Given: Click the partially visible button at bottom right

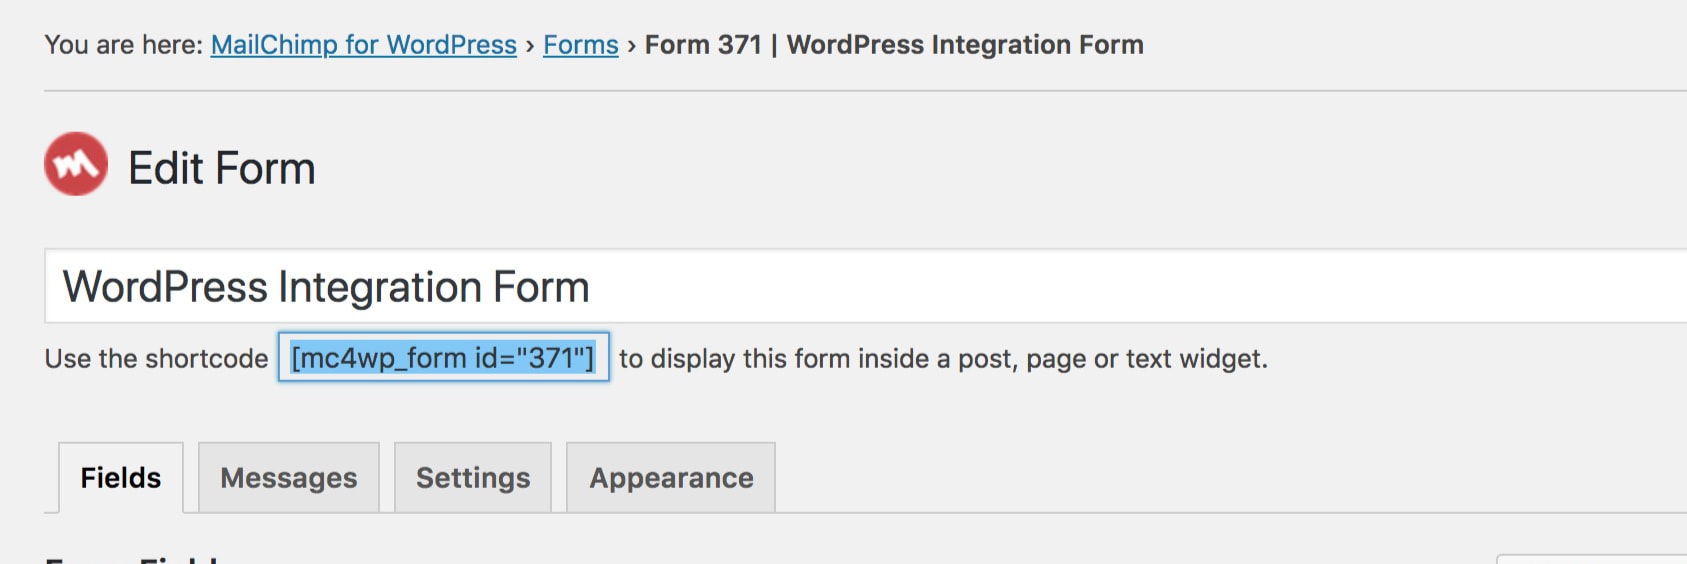Looking at the screenshot, I should tap(1591, 558).
